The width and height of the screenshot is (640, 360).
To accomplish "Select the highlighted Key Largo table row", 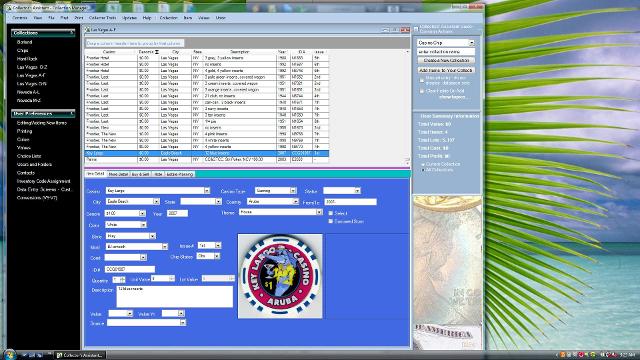I will tap(207, 153).
